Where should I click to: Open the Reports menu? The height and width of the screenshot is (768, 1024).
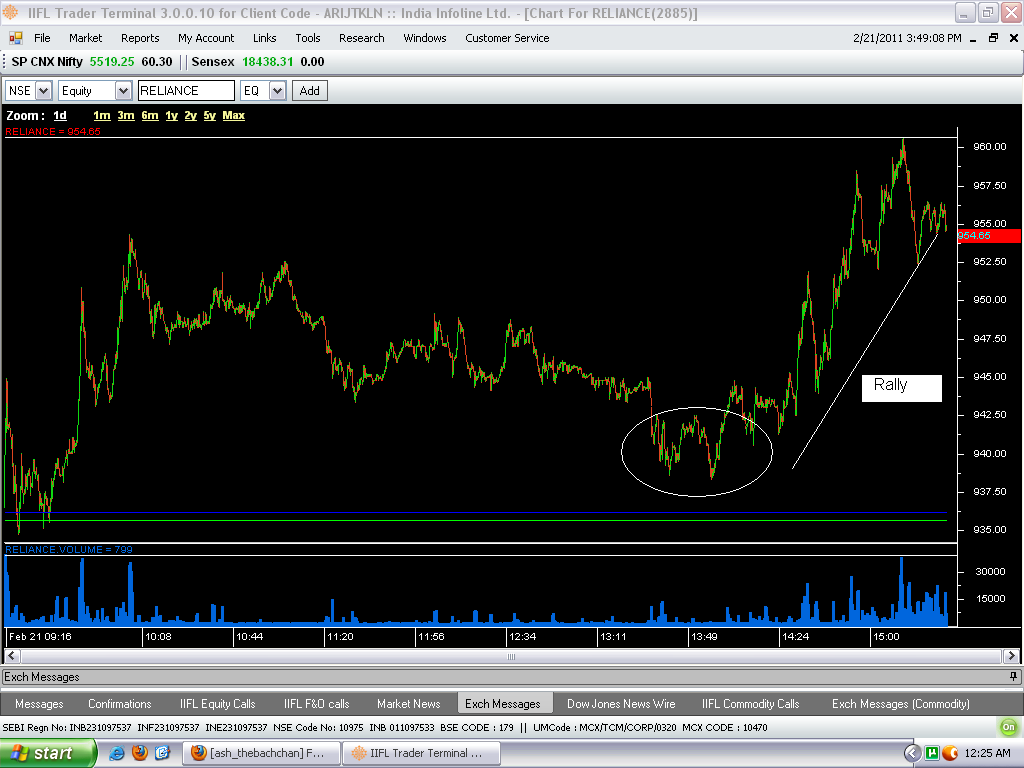(140, 38)
